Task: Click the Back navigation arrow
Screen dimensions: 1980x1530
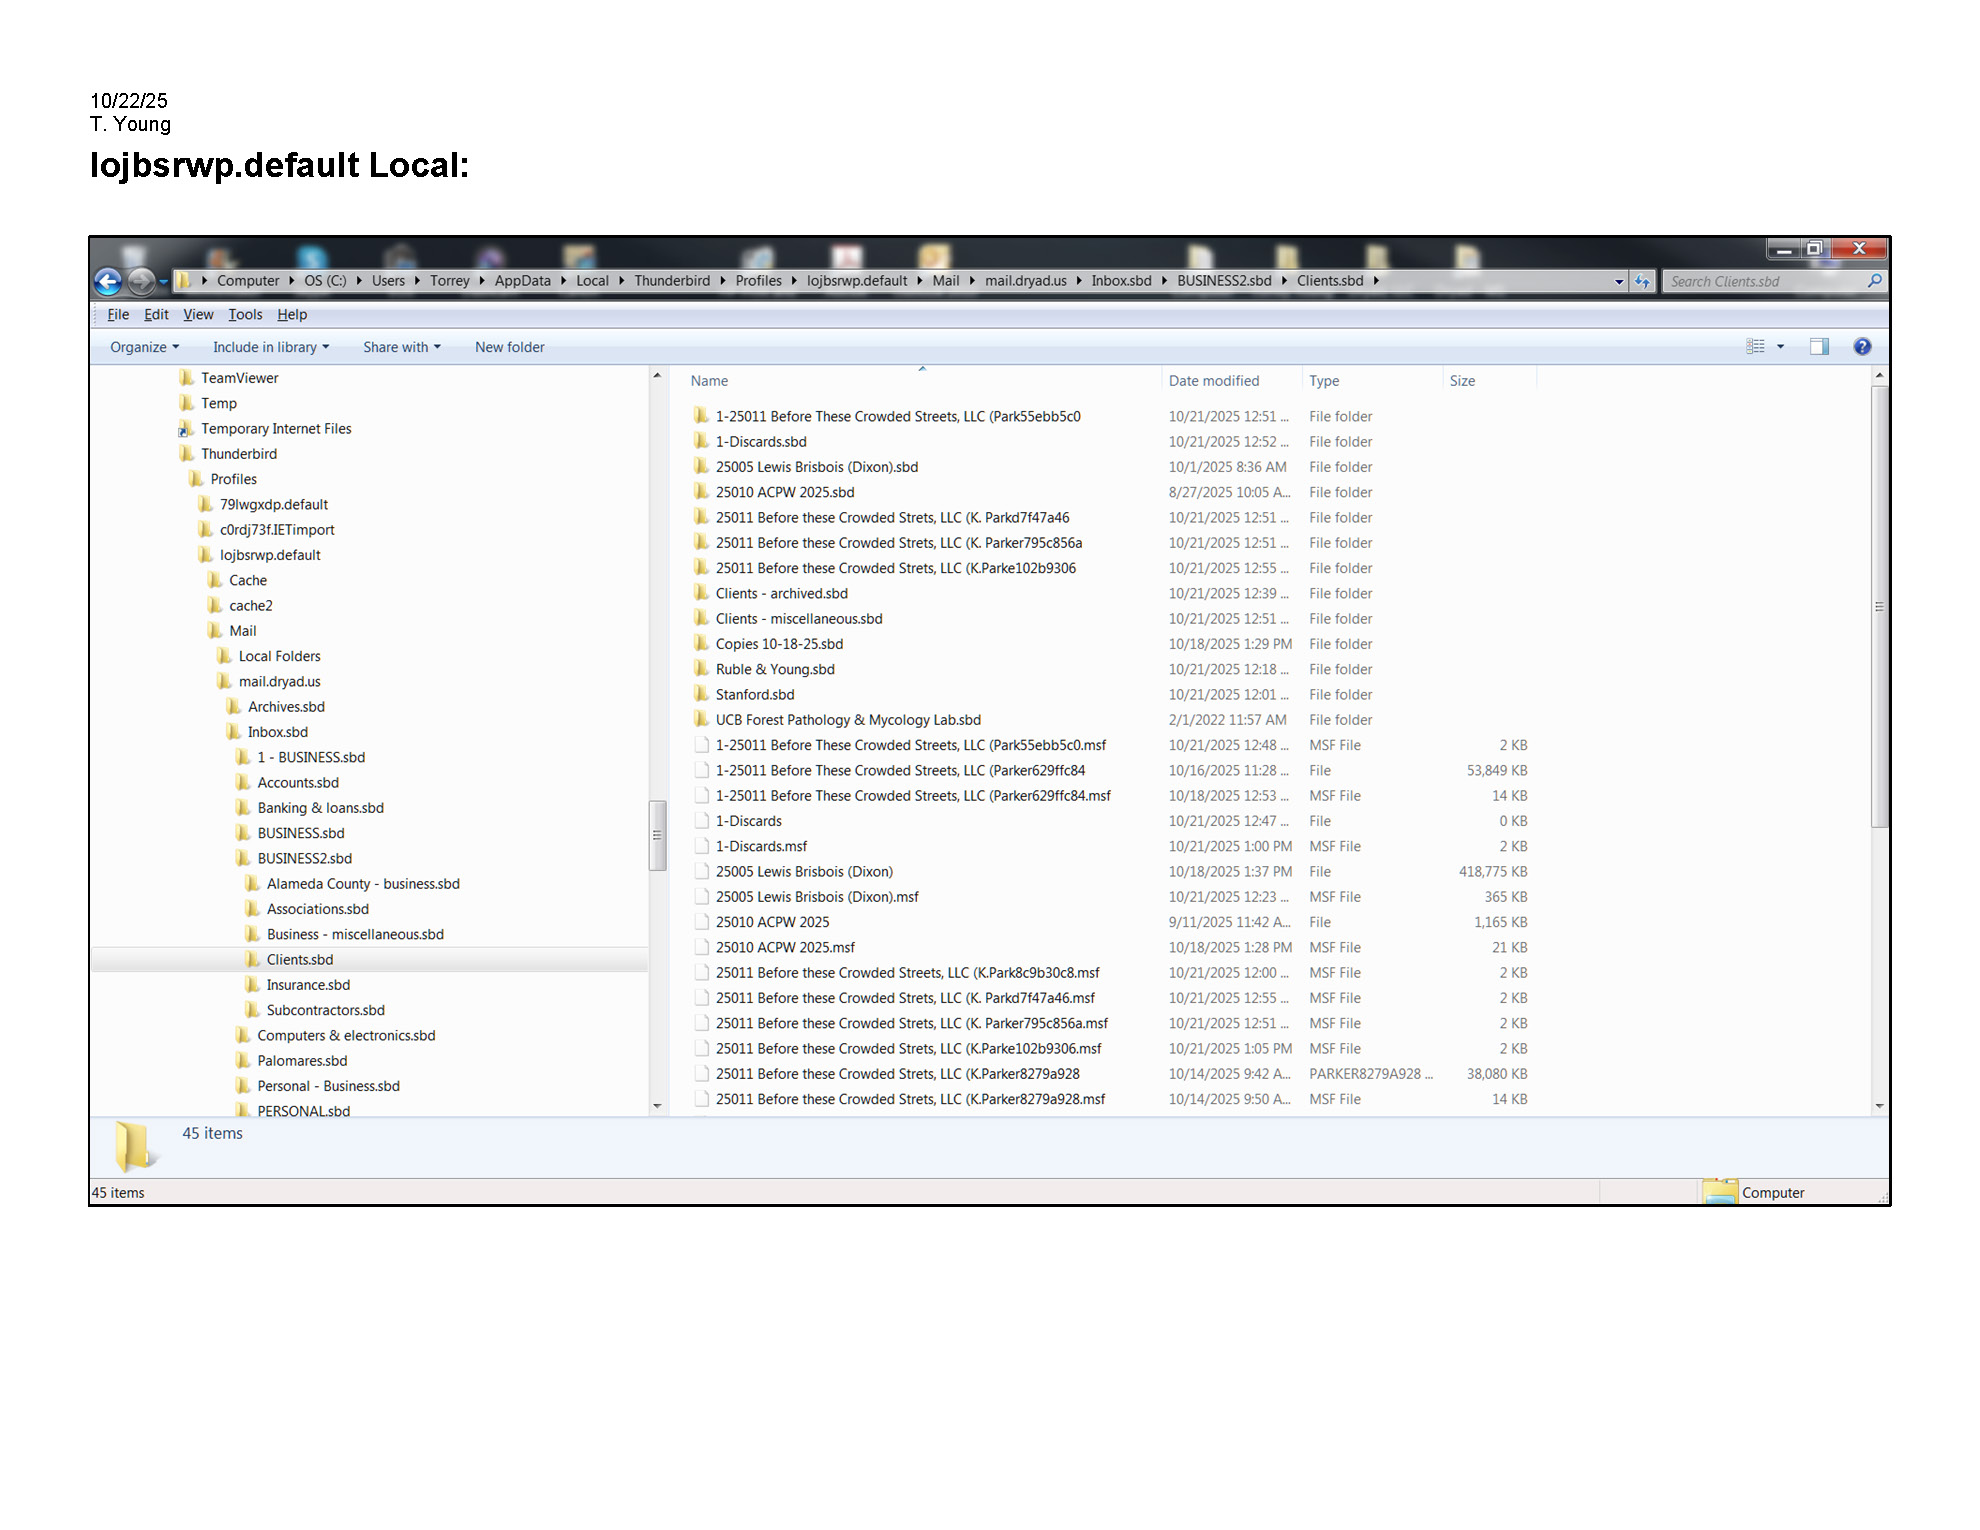Action: pyautogui.click(x=108, y=282)
